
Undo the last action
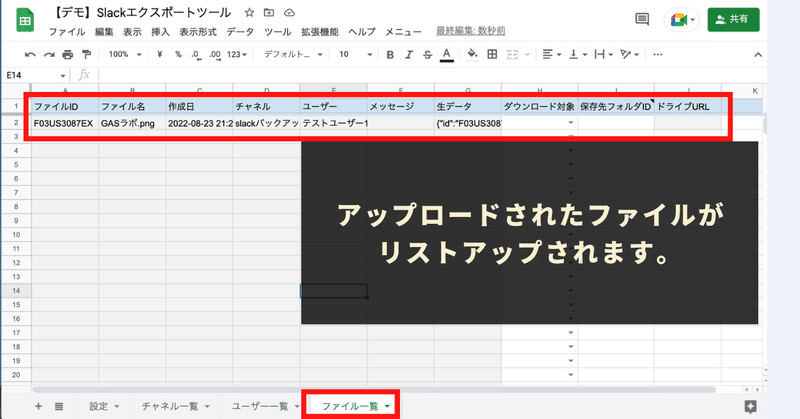click(x=30, y=54)
